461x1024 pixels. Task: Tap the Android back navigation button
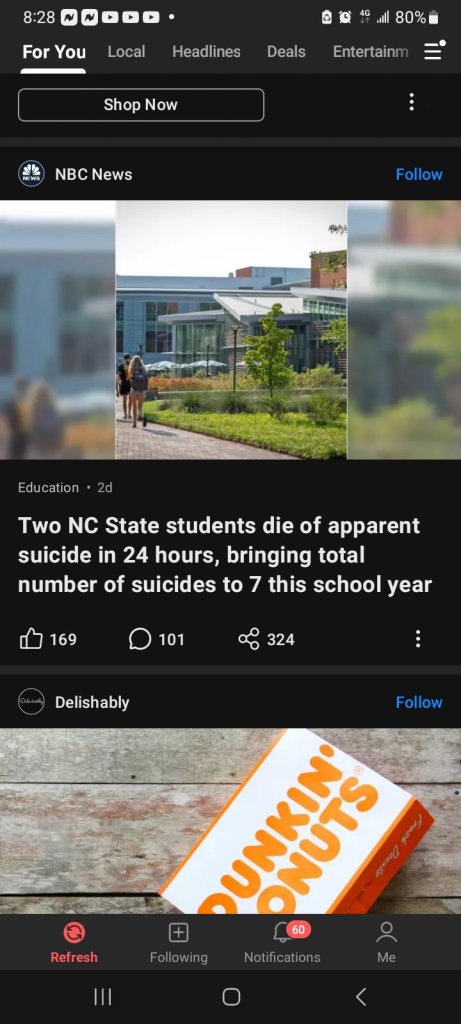click(x=360, y=997)
